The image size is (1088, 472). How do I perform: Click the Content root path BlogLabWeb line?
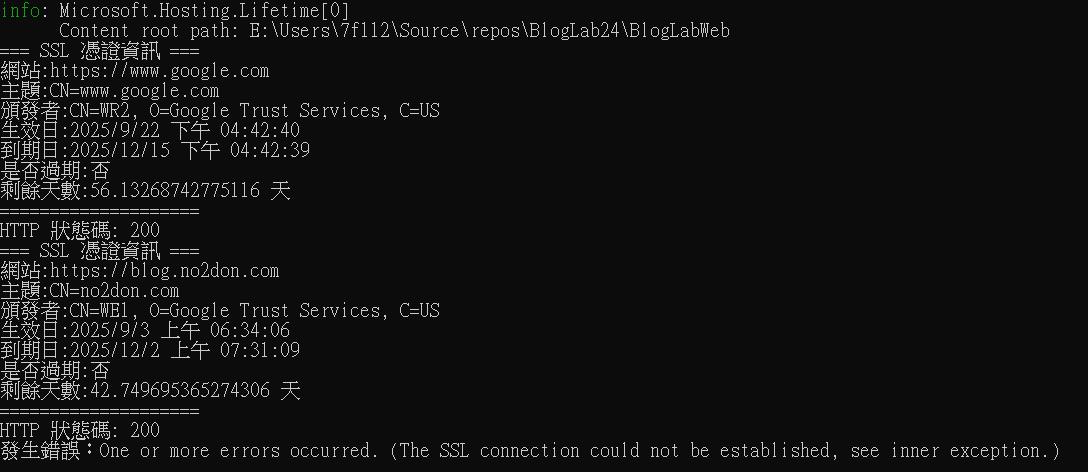(x=394, y=31)
